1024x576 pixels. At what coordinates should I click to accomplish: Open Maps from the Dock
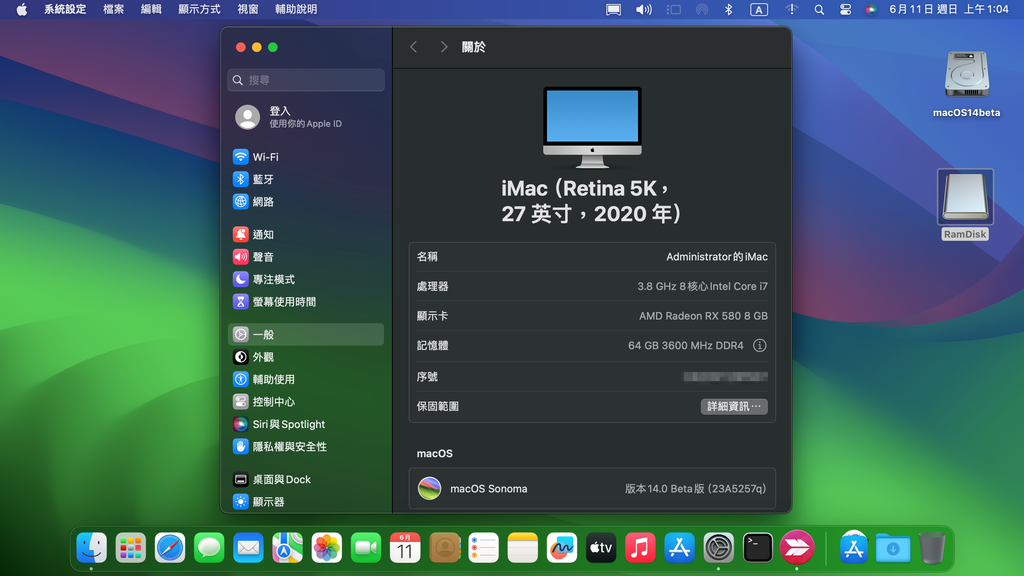(287, 548)
